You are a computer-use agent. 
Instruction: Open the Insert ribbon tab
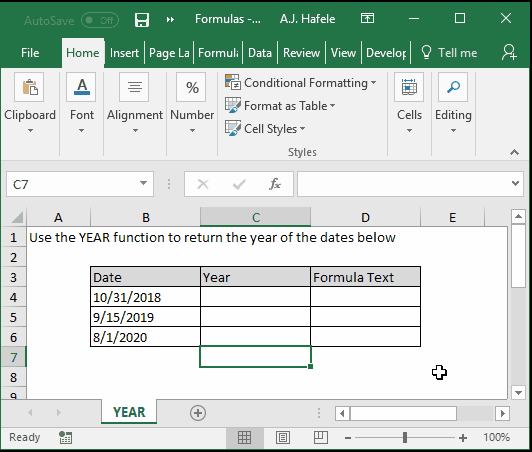(x=124, y=53)
